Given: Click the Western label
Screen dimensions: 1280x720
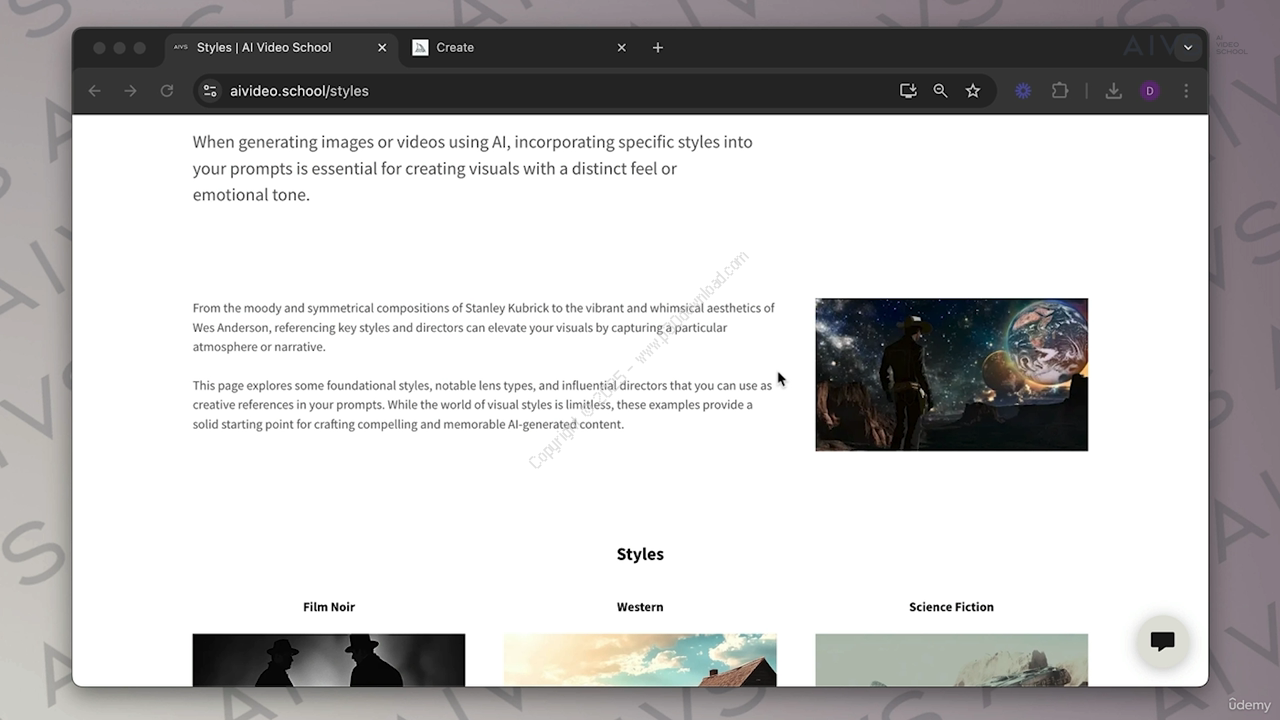Looking at the screenshot, I should (x=640, y=607).
